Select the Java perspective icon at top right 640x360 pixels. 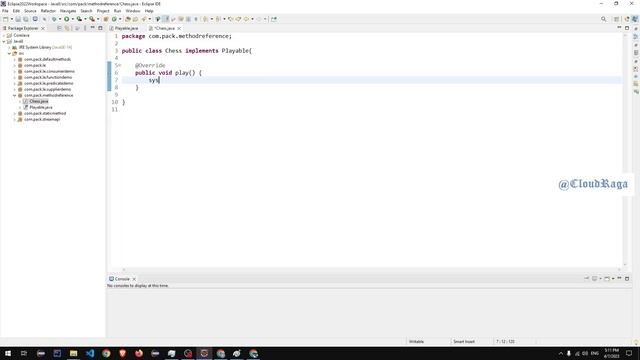click(635, 19)
